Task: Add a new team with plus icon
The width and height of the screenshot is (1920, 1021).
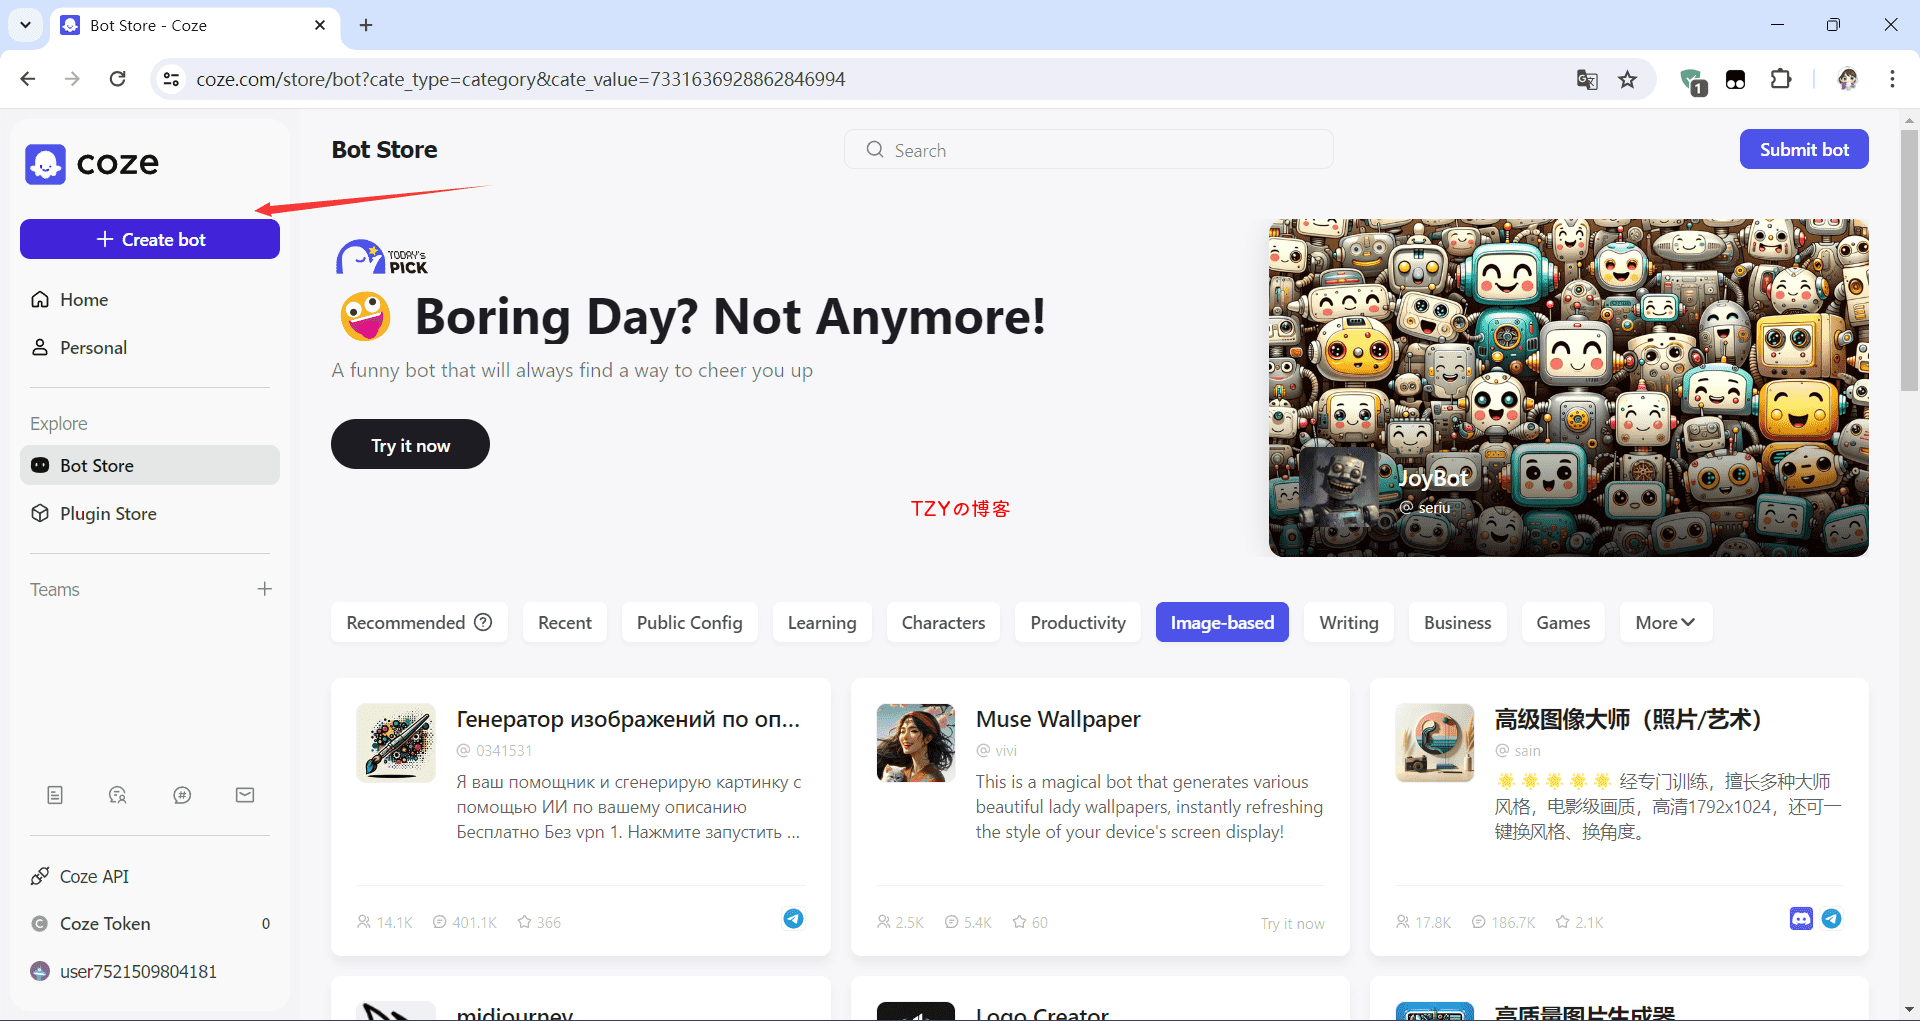Action: point(264,589)
